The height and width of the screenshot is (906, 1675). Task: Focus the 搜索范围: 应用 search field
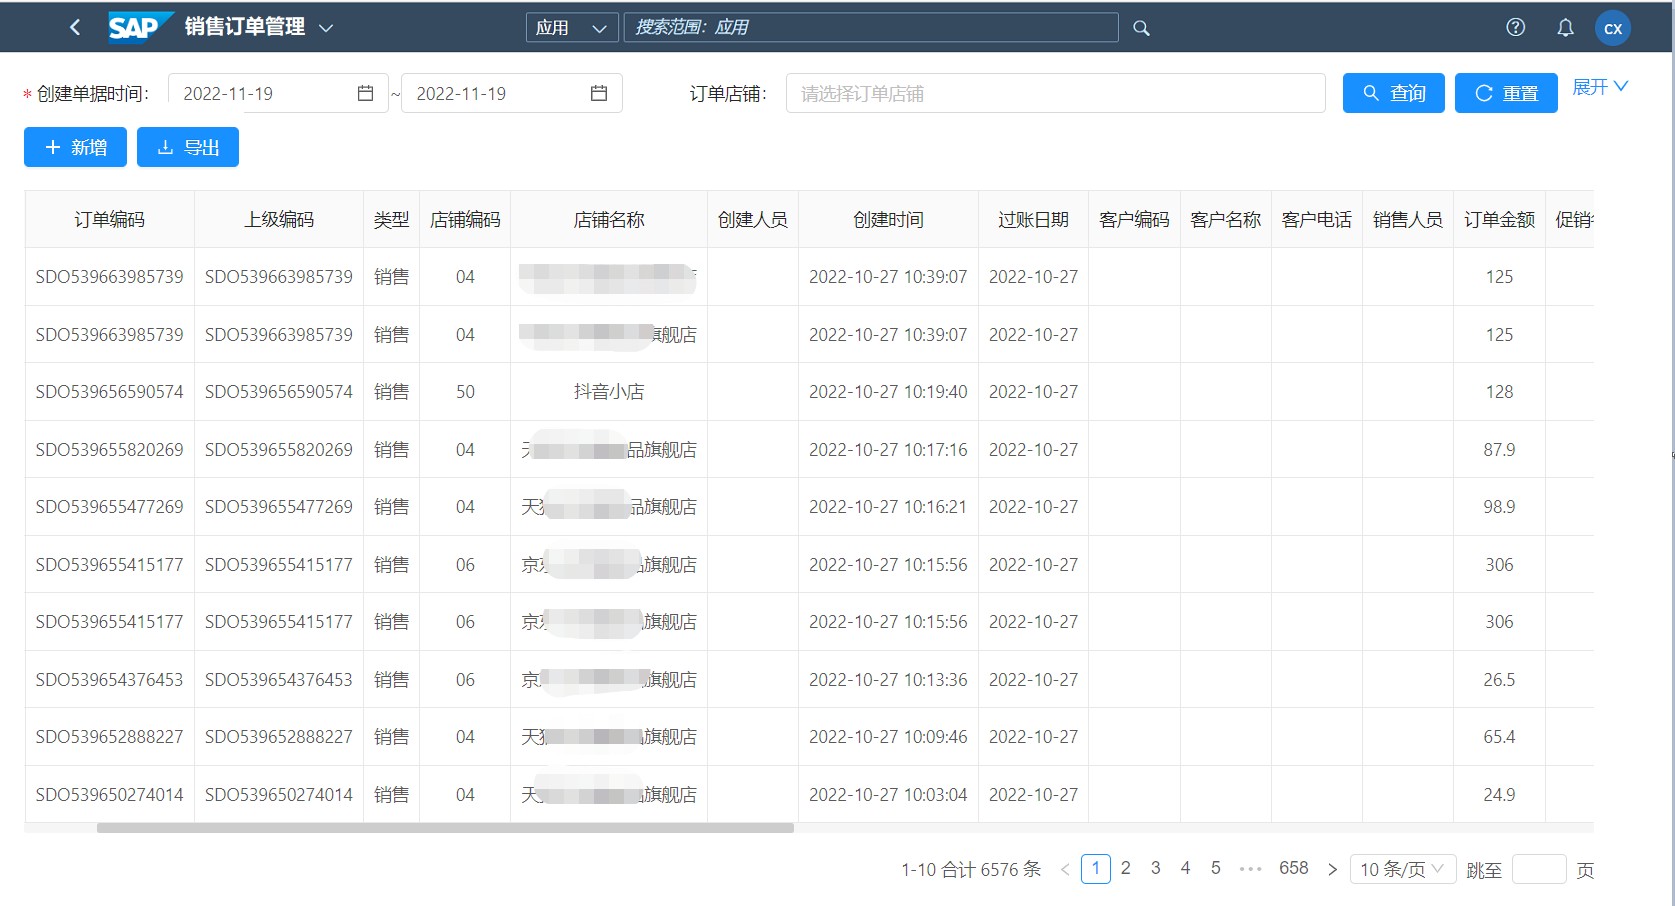pyautogui.click(x=870, y=27)
